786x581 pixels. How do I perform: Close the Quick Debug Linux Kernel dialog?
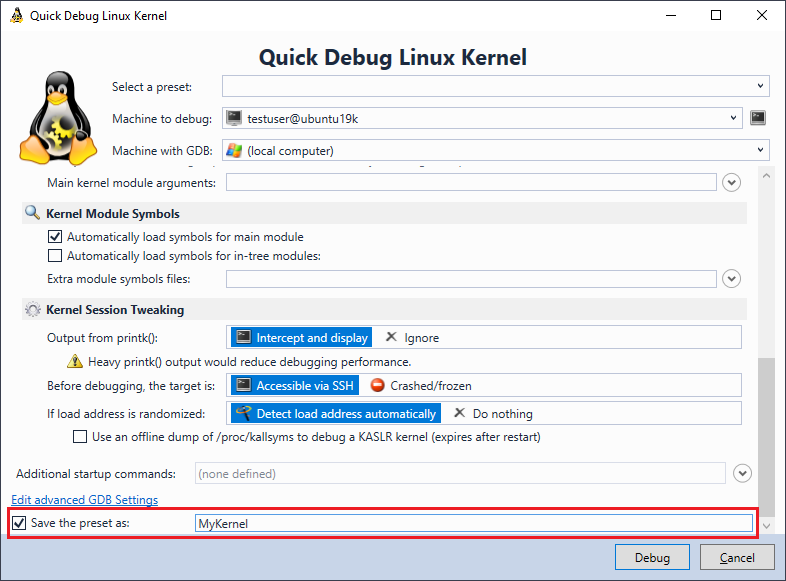tap(761, 16)
